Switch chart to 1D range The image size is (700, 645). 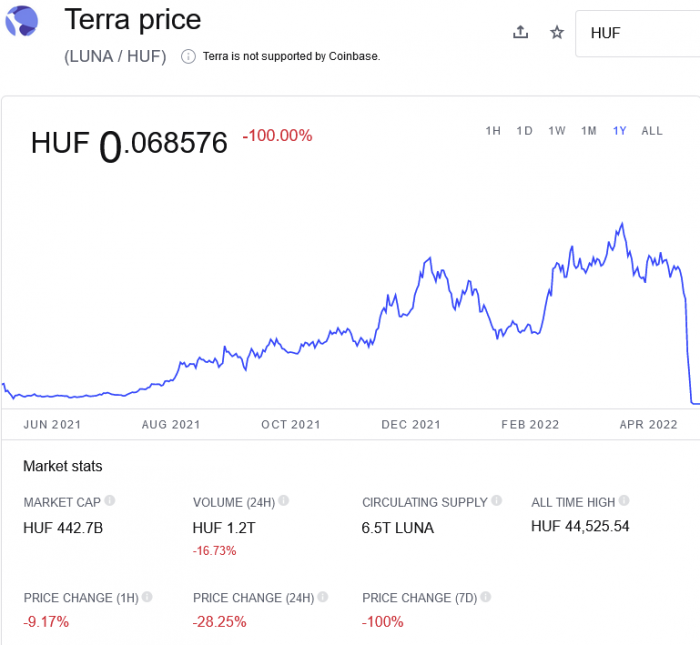[524, 131]
